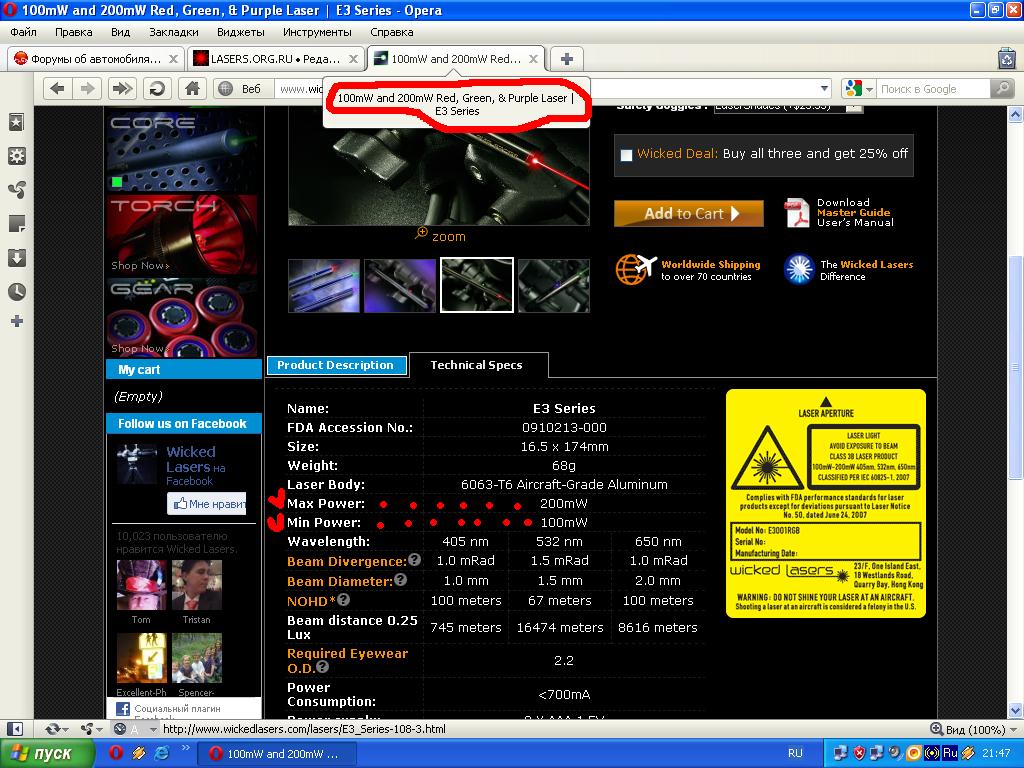The image size is (1024, 768).
Task: Click the Веб address type button
Action: point(242,88)
